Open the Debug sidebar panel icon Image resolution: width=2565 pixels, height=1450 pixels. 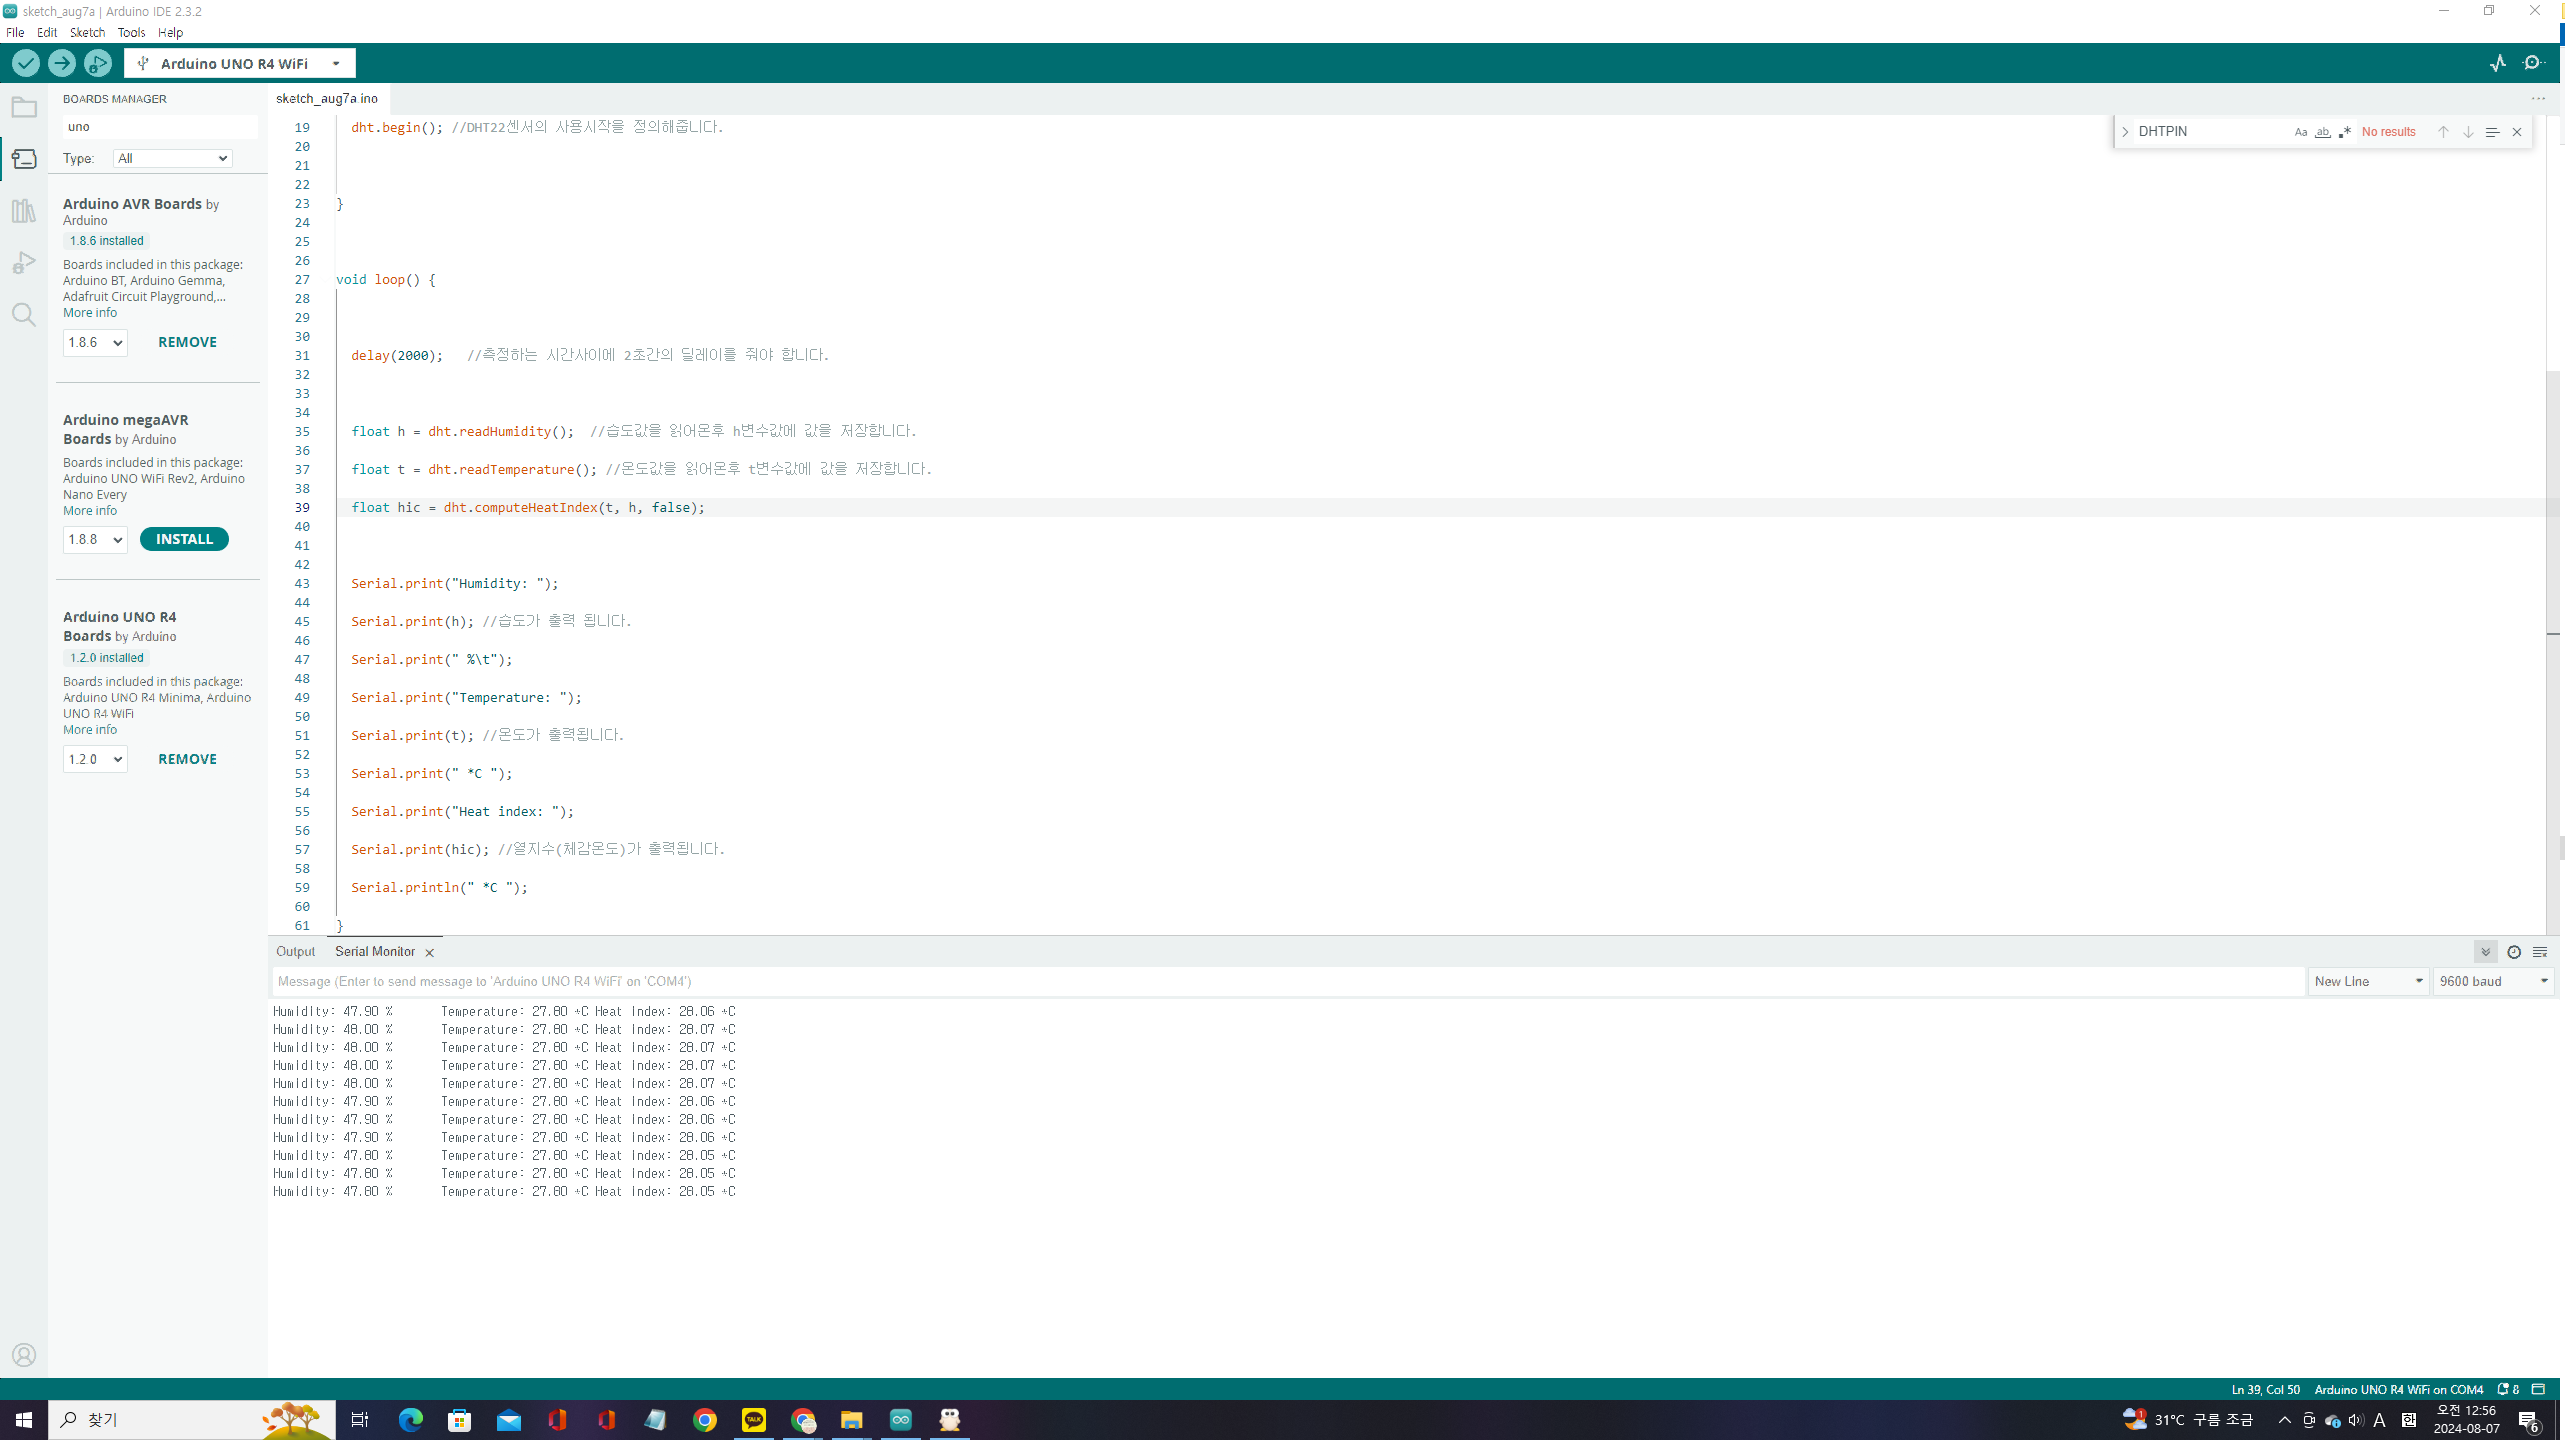click(24, 263)
